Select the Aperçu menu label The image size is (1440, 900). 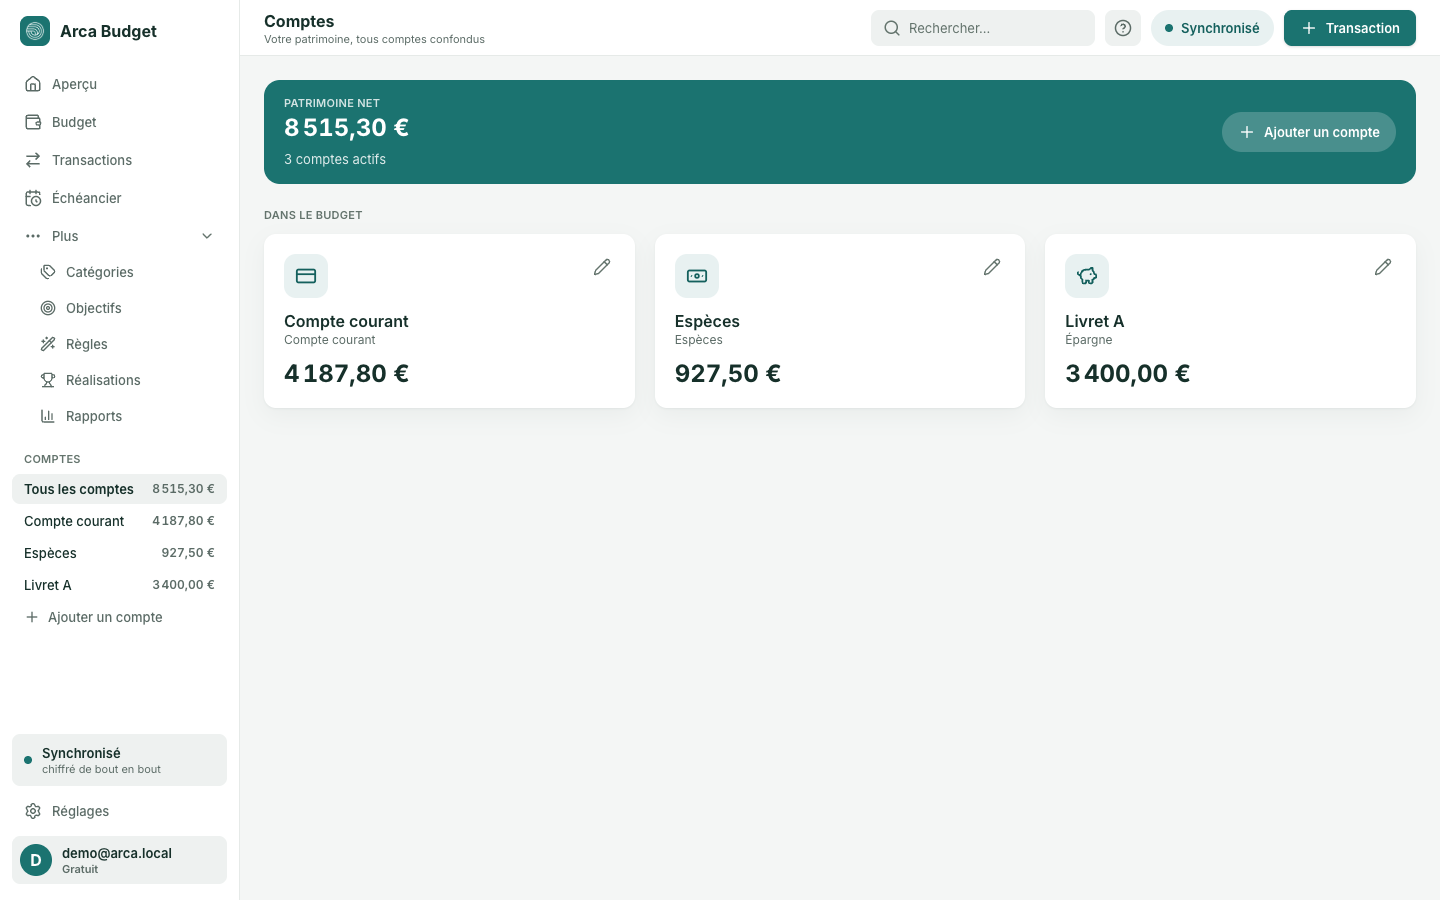(x=74, y=84)
